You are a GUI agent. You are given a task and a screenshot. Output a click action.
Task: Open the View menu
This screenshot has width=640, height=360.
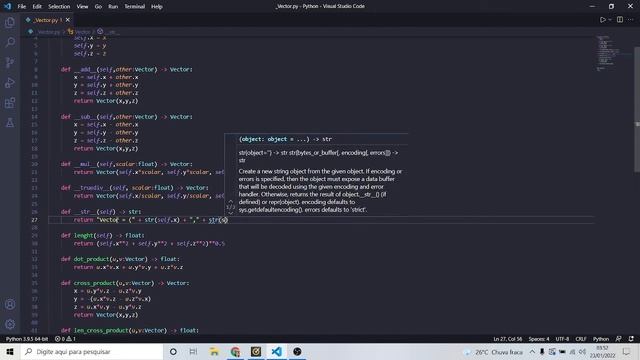tap(82, 7)
